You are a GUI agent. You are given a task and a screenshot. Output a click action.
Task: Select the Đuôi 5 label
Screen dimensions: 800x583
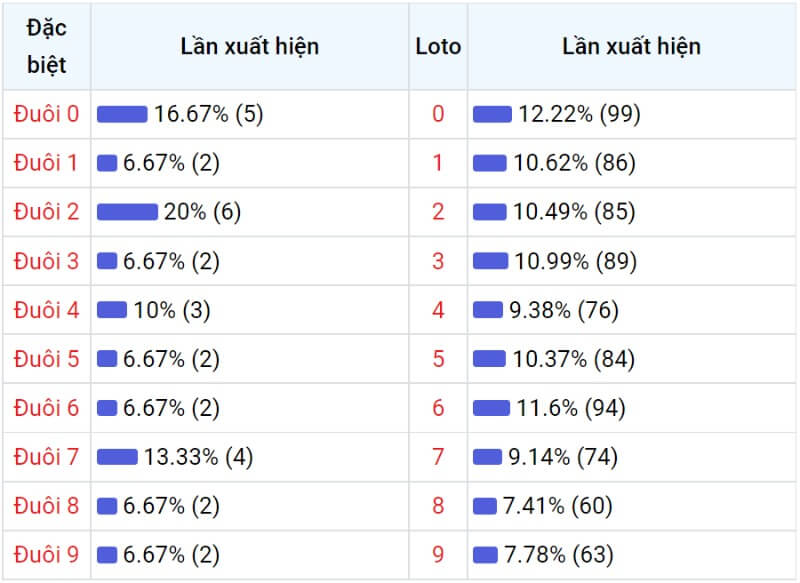point(46,359)
